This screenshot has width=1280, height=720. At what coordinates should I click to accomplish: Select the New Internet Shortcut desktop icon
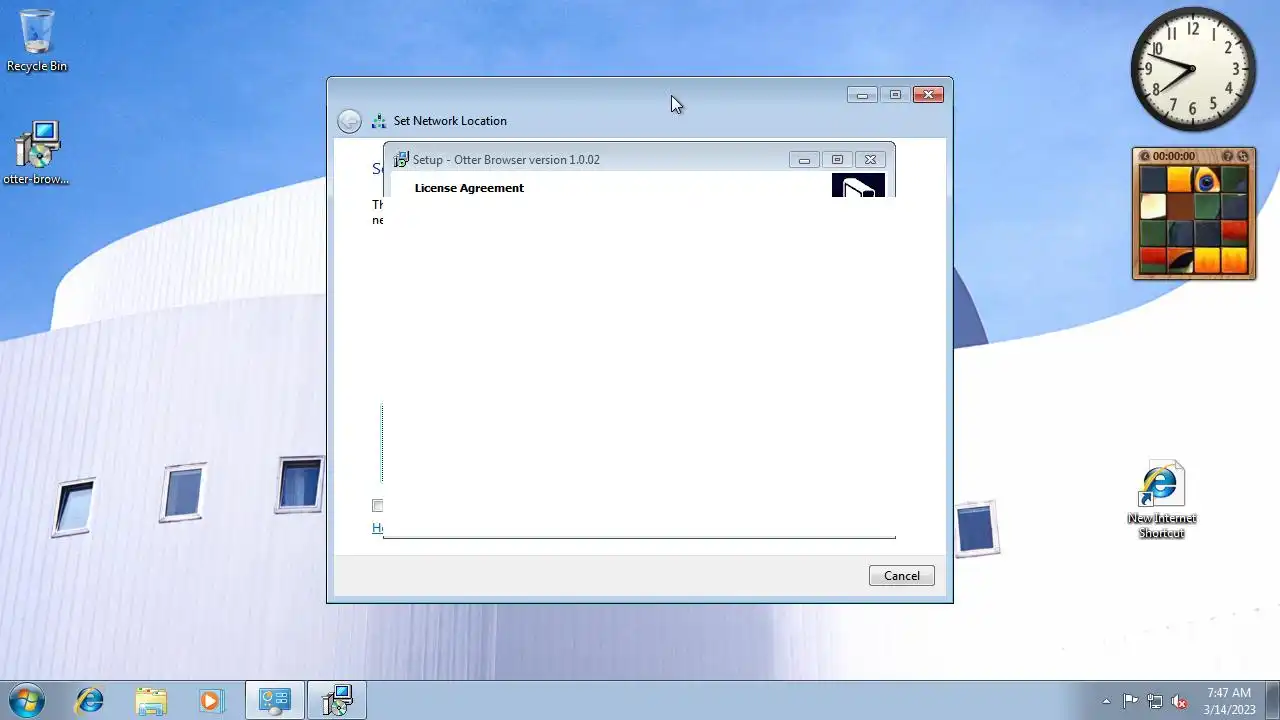pos(1161,500)
